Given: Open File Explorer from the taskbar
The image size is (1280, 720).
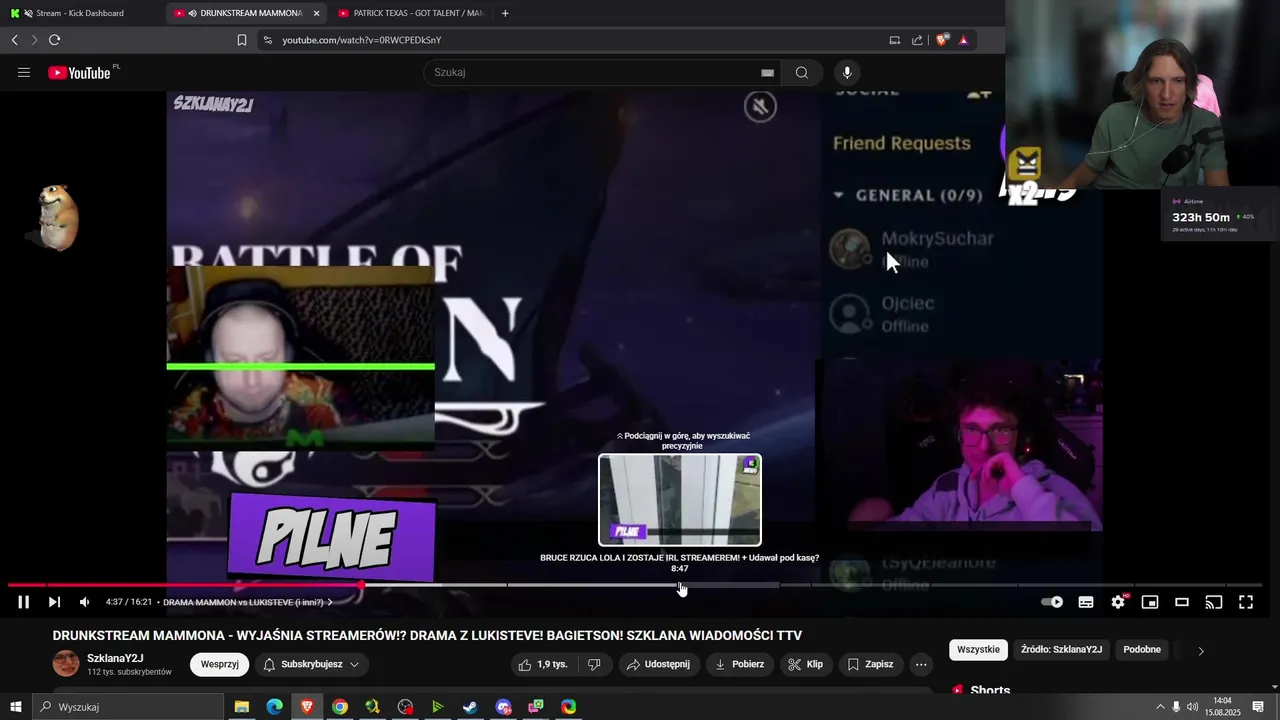Looking at the screenshot, I should tap(242, 707).
